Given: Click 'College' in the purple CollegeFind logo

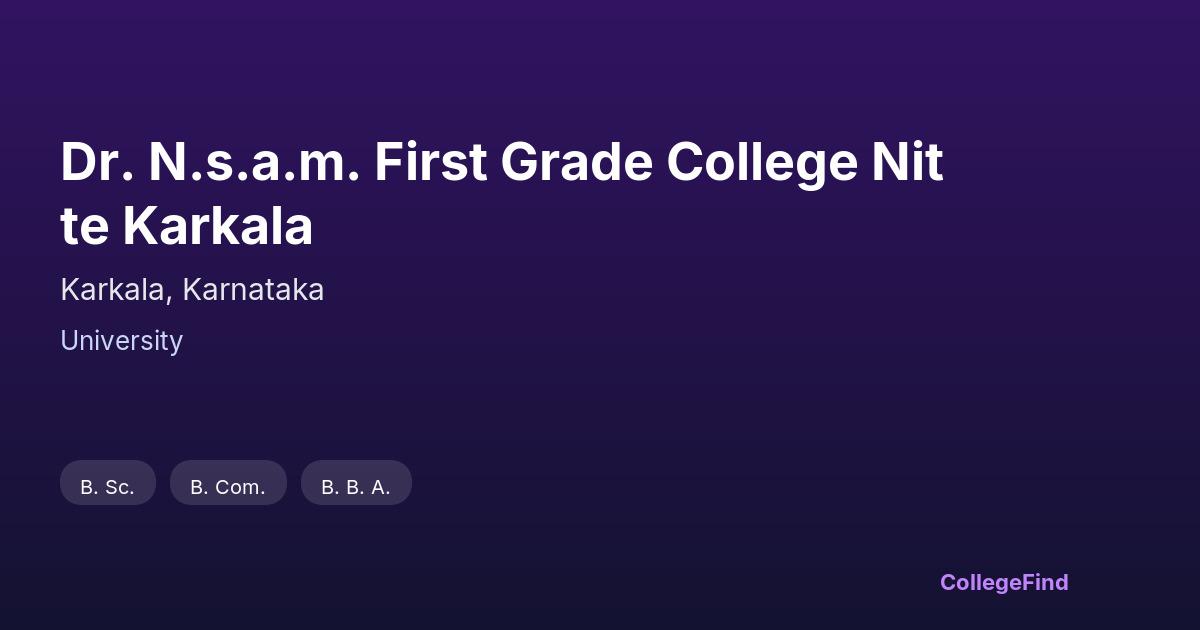Looking at the screenshot, I should (979, 582).
